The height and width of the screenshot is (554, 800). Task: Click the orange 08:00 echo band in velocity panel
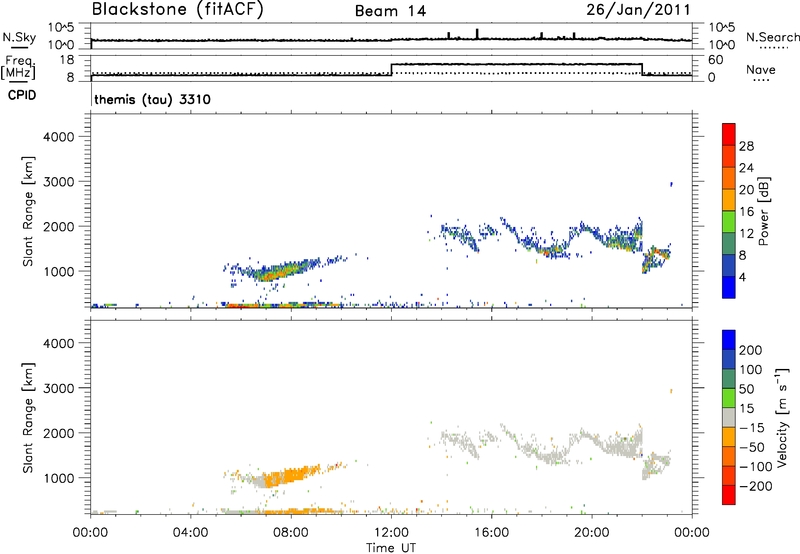[x=291, y=475]
